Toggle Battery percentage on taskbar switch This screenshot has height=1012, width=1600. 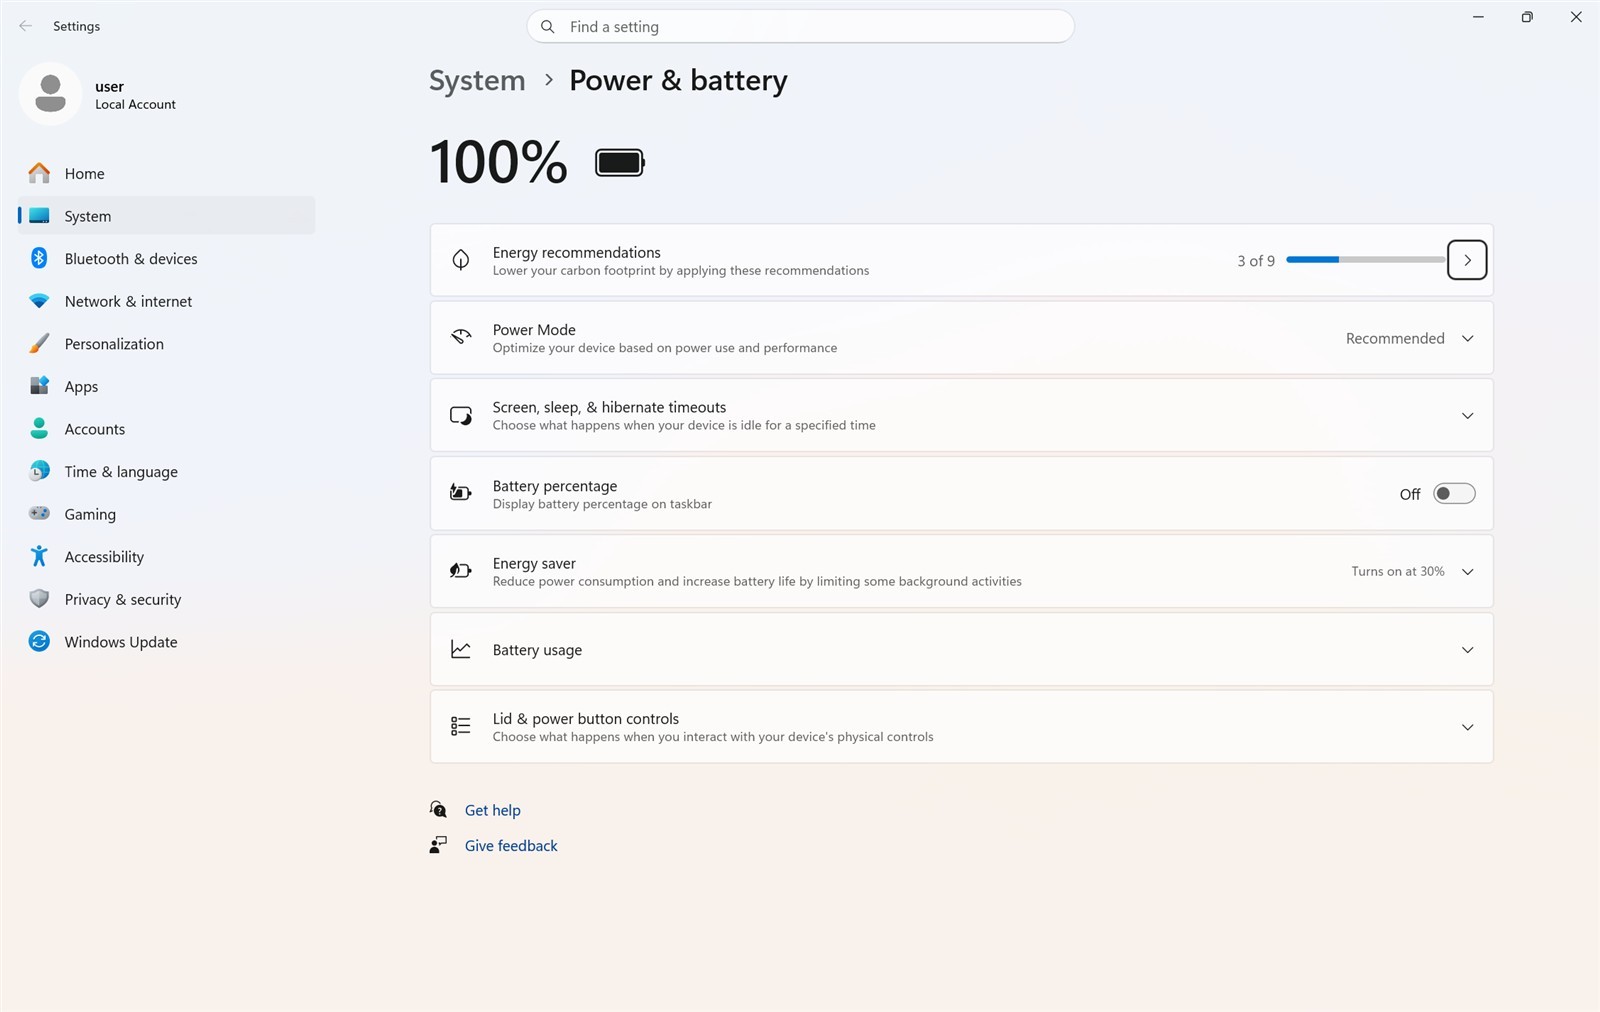(x=1454, y=493)
